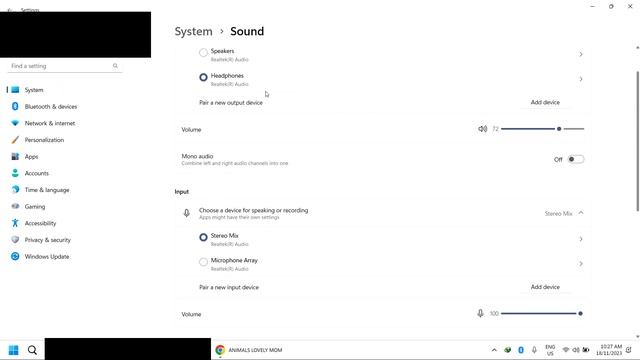Open Bluetooth & devices settings

51,107
